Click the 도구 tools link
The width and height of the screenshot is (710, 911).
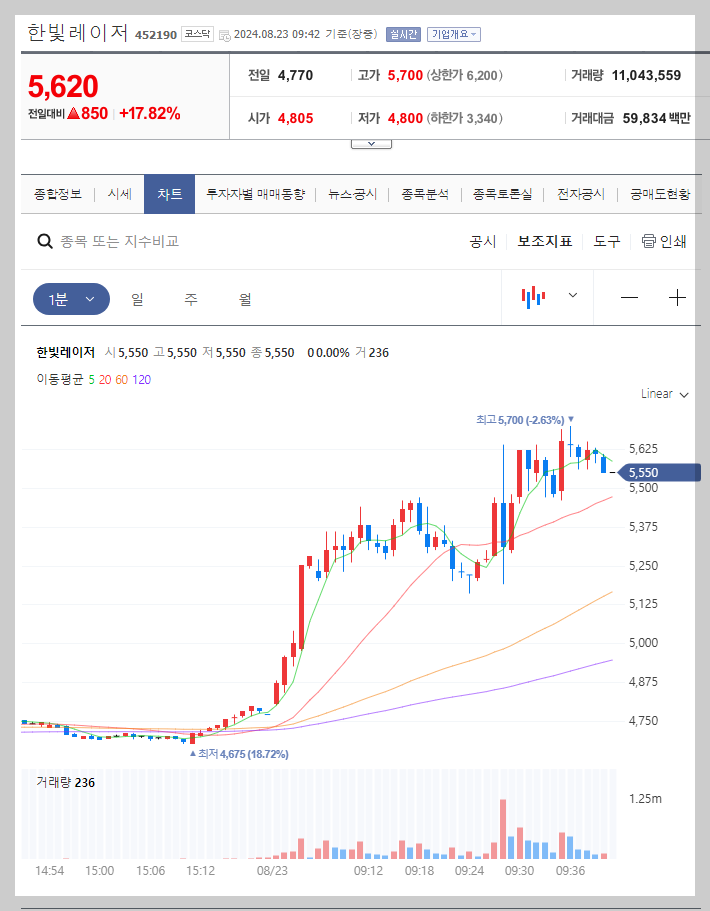tap(606, 240)
